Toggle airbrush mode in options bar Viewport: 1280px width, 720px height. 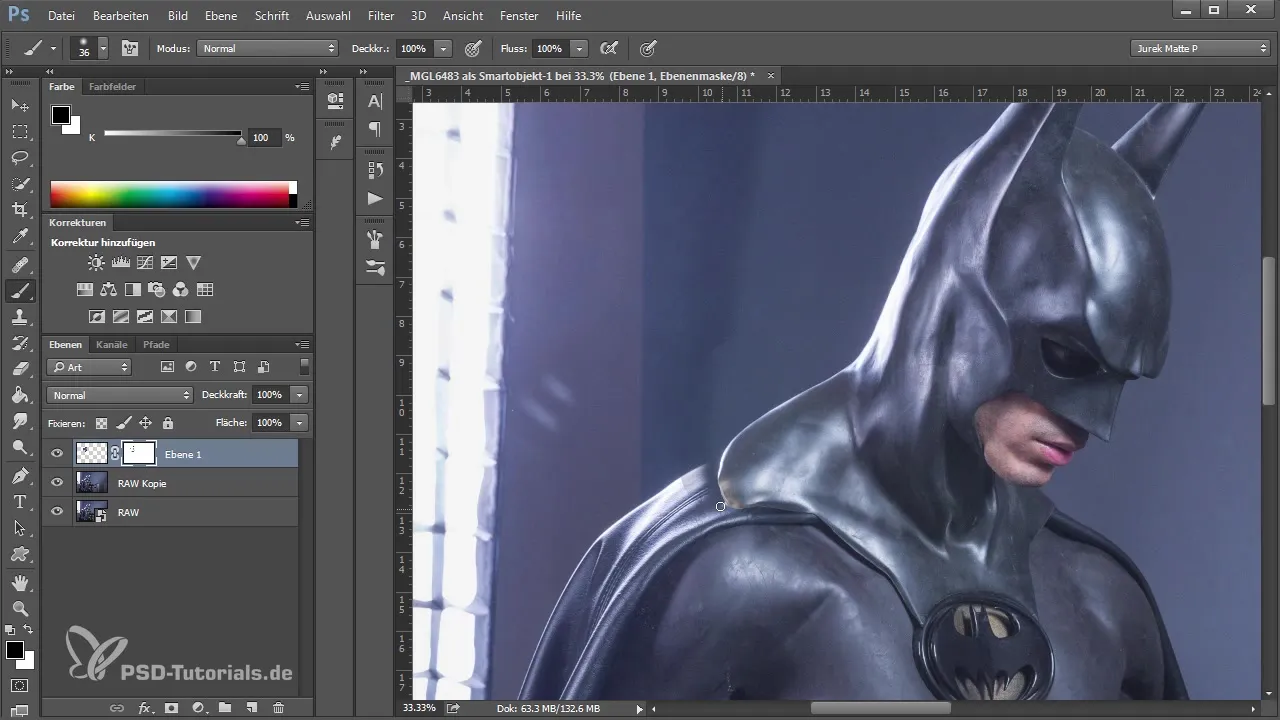[607, 48]
